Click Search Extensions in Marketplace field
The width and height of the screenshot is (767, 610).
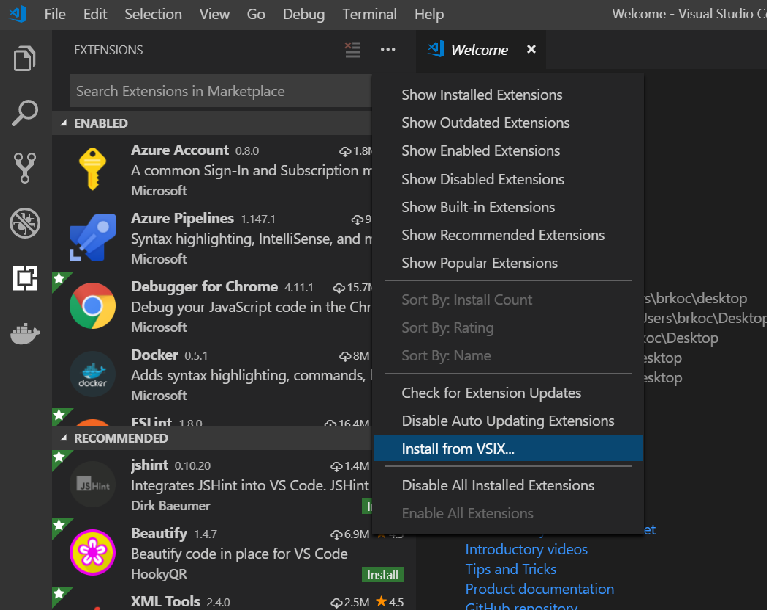[x=221, y=91]
